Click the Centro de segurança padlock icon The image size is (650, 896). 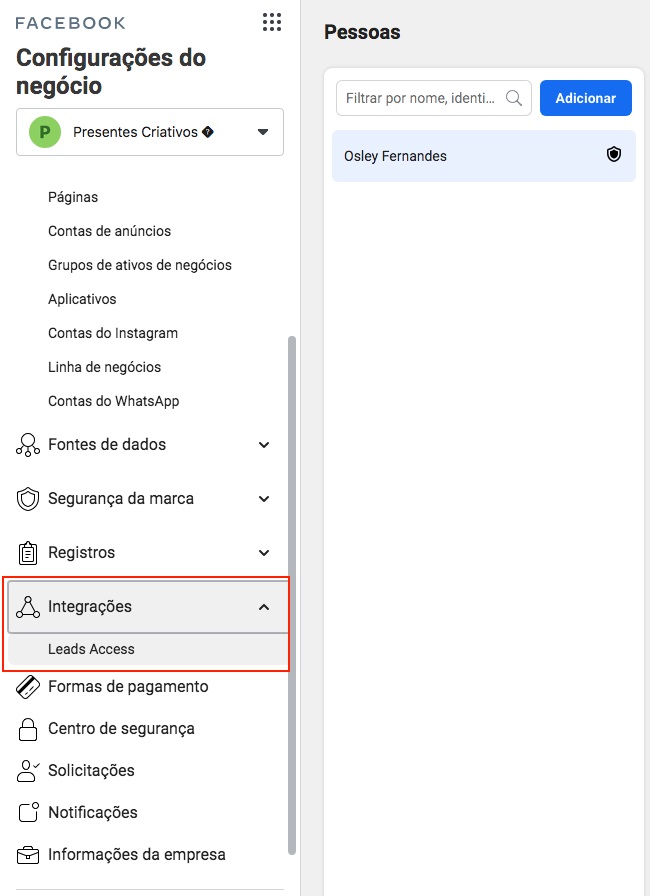point(28,729)
